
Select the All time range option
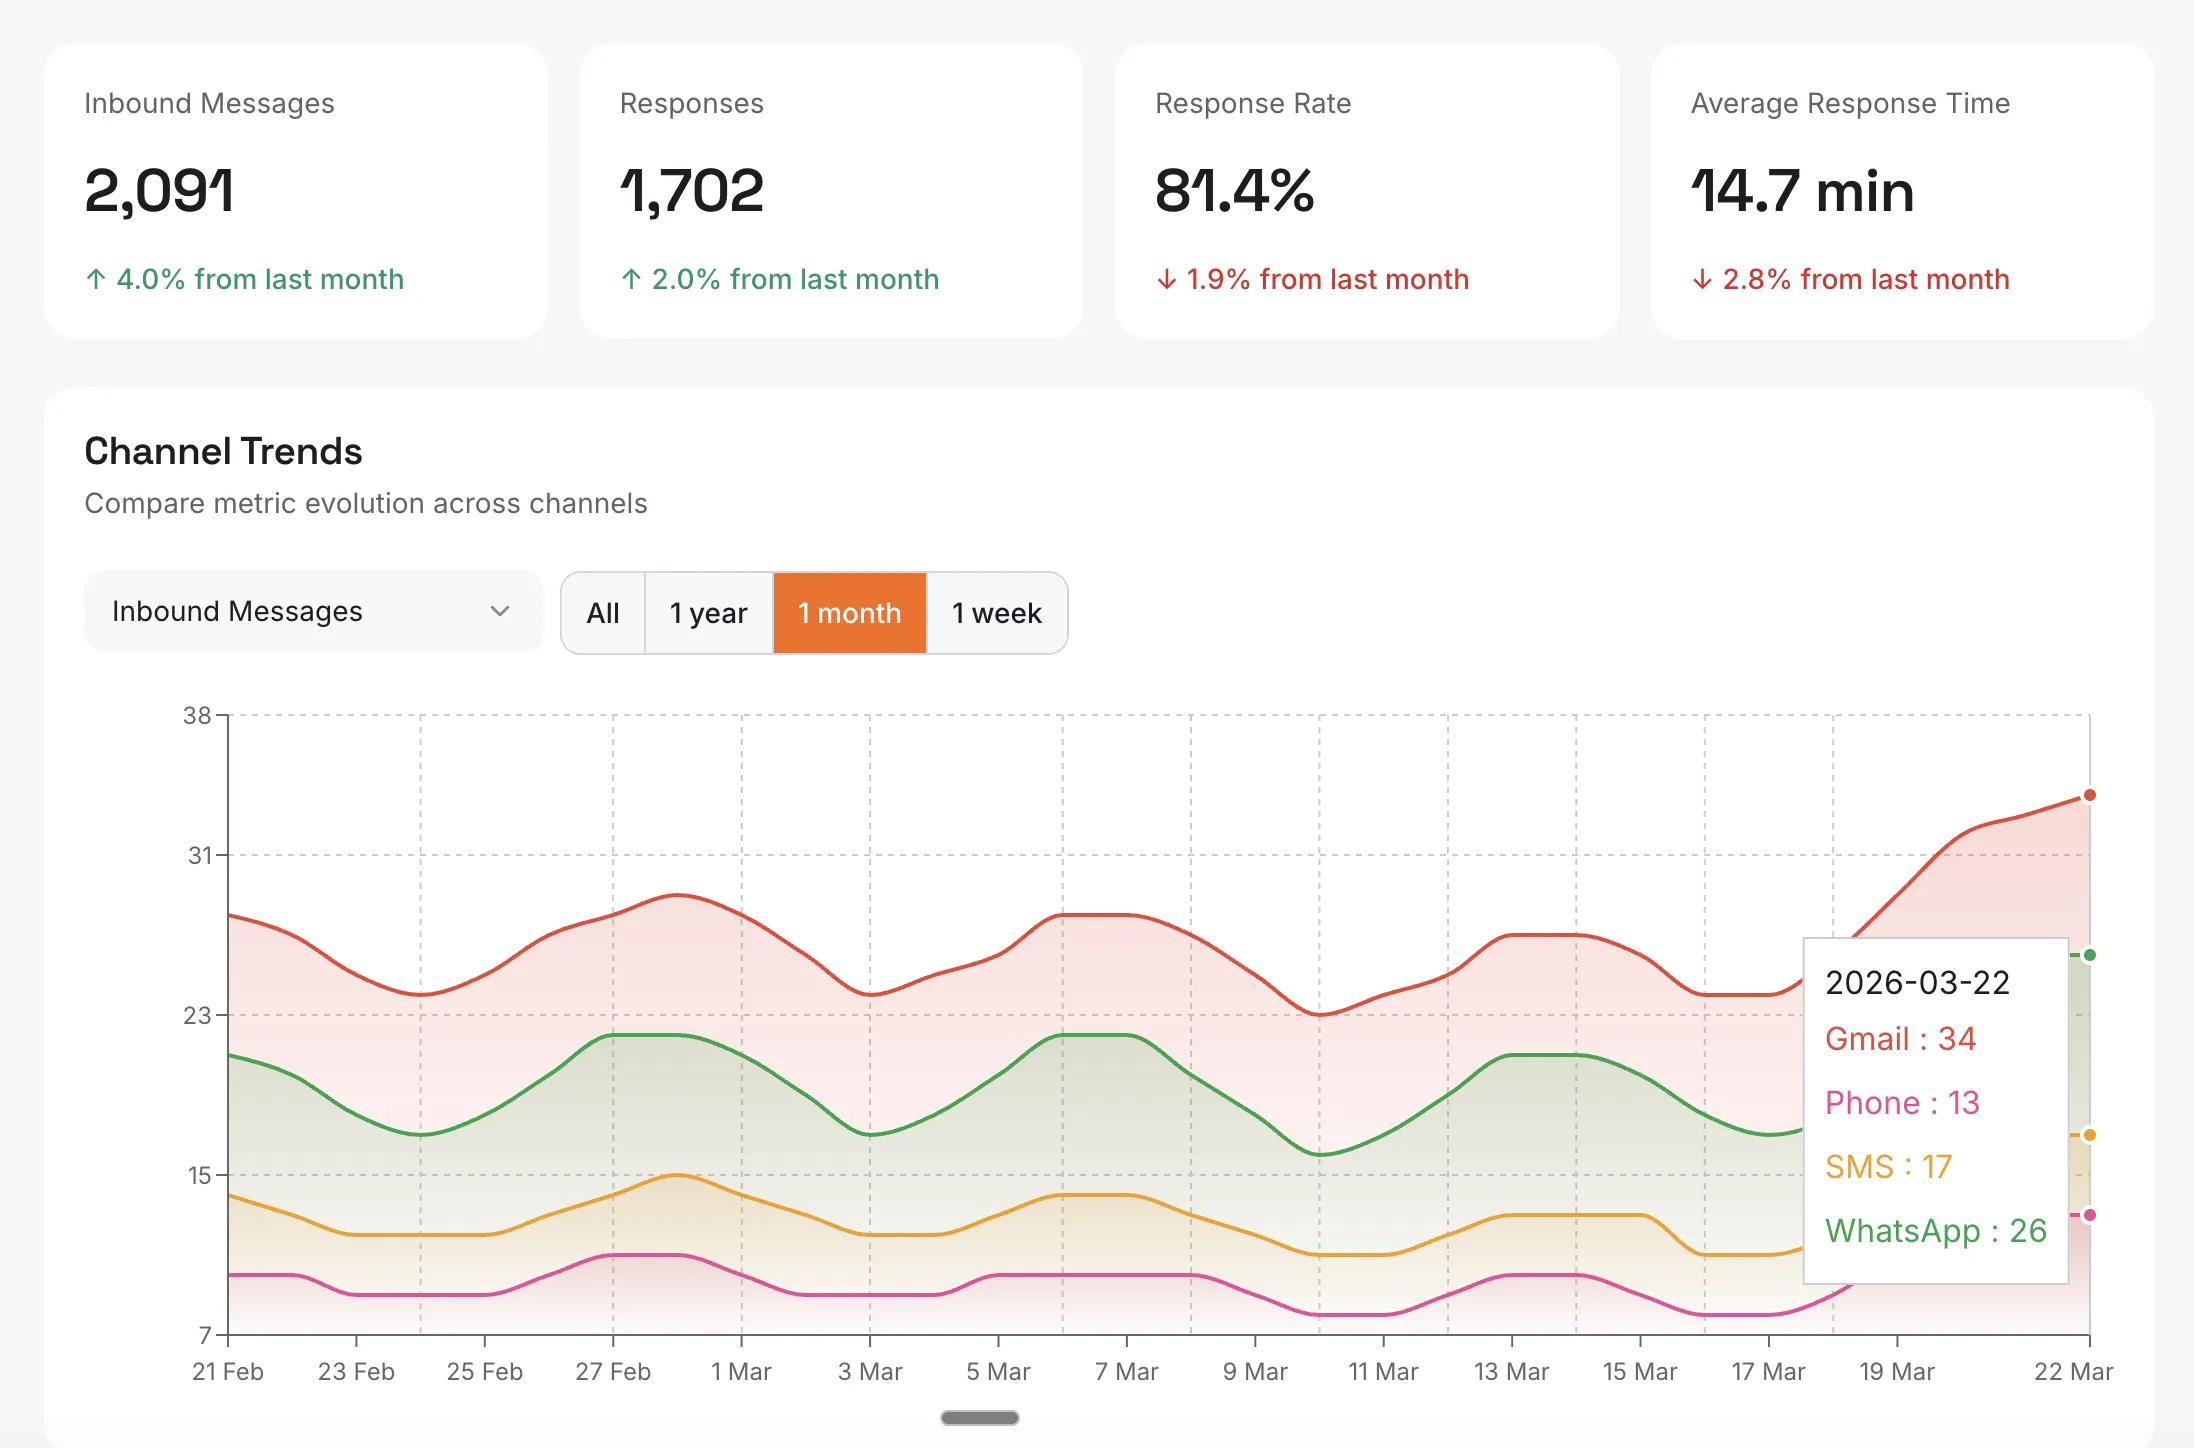click(x=603, y=613)
